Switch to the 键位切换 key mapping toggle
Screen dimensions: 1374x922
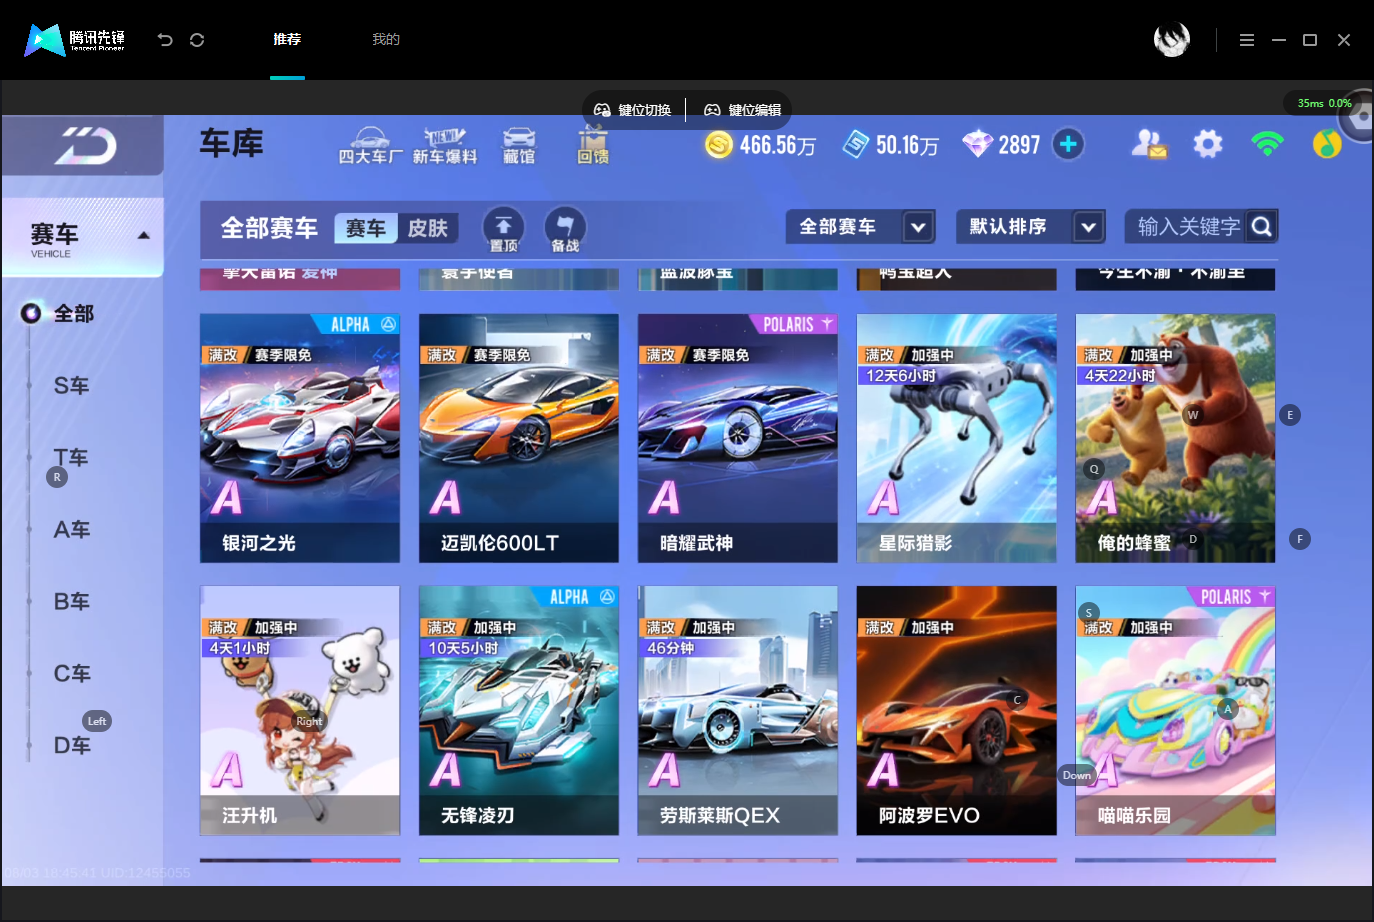pyautogui.click(x=633, y=110)
